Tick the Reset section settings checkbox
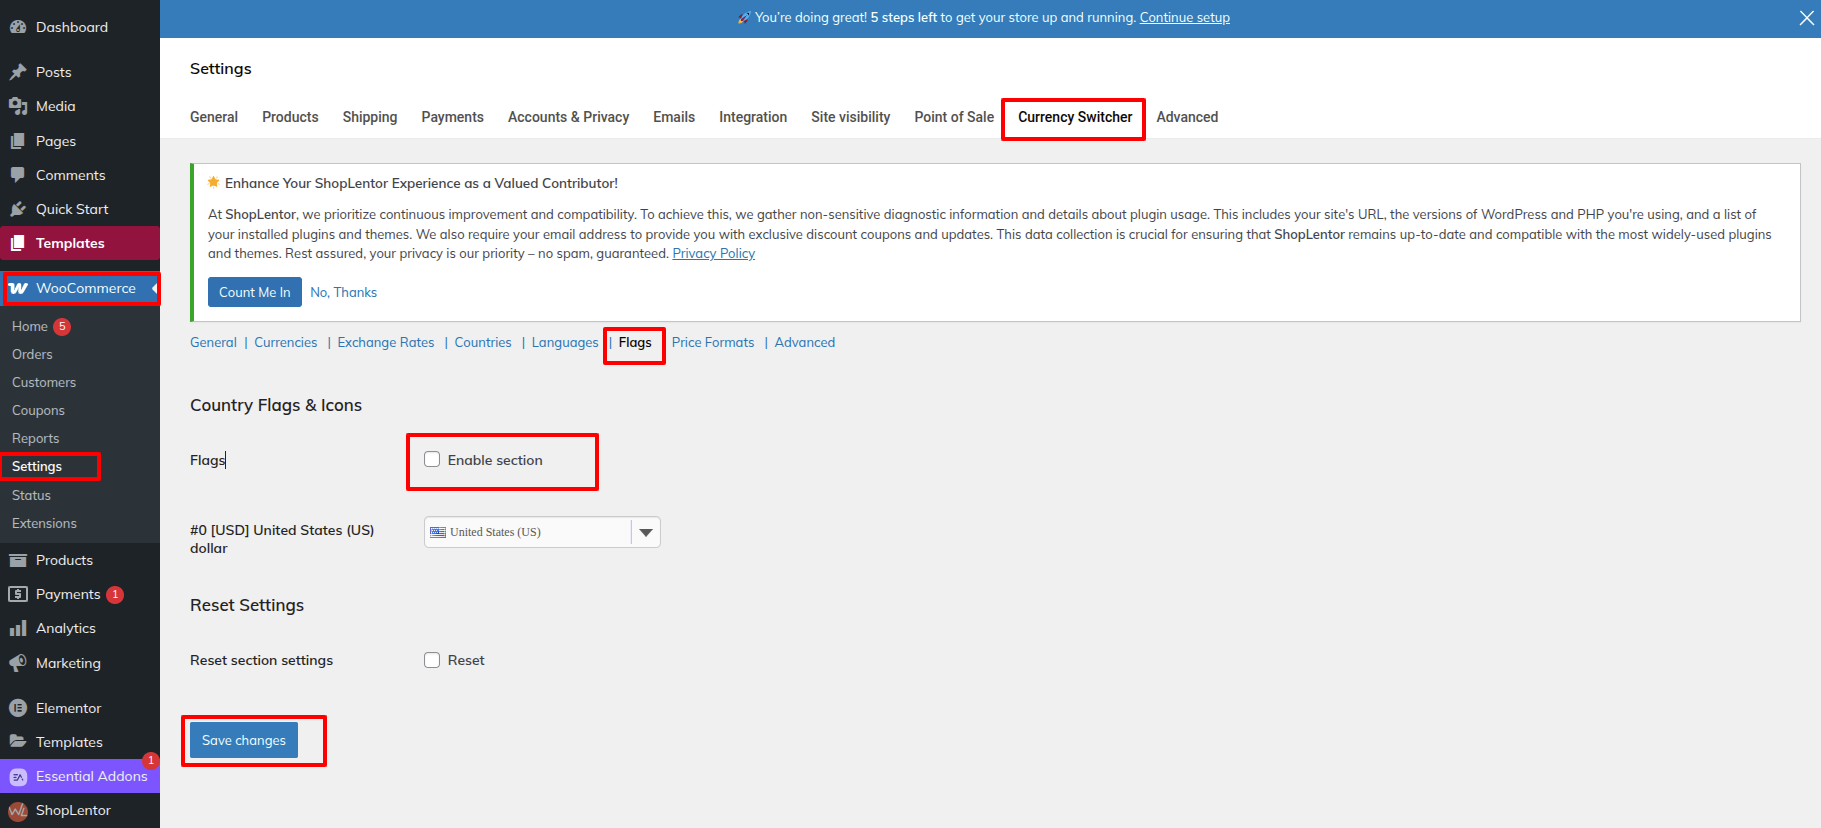Screen dimensions: 1821x828 432,660
